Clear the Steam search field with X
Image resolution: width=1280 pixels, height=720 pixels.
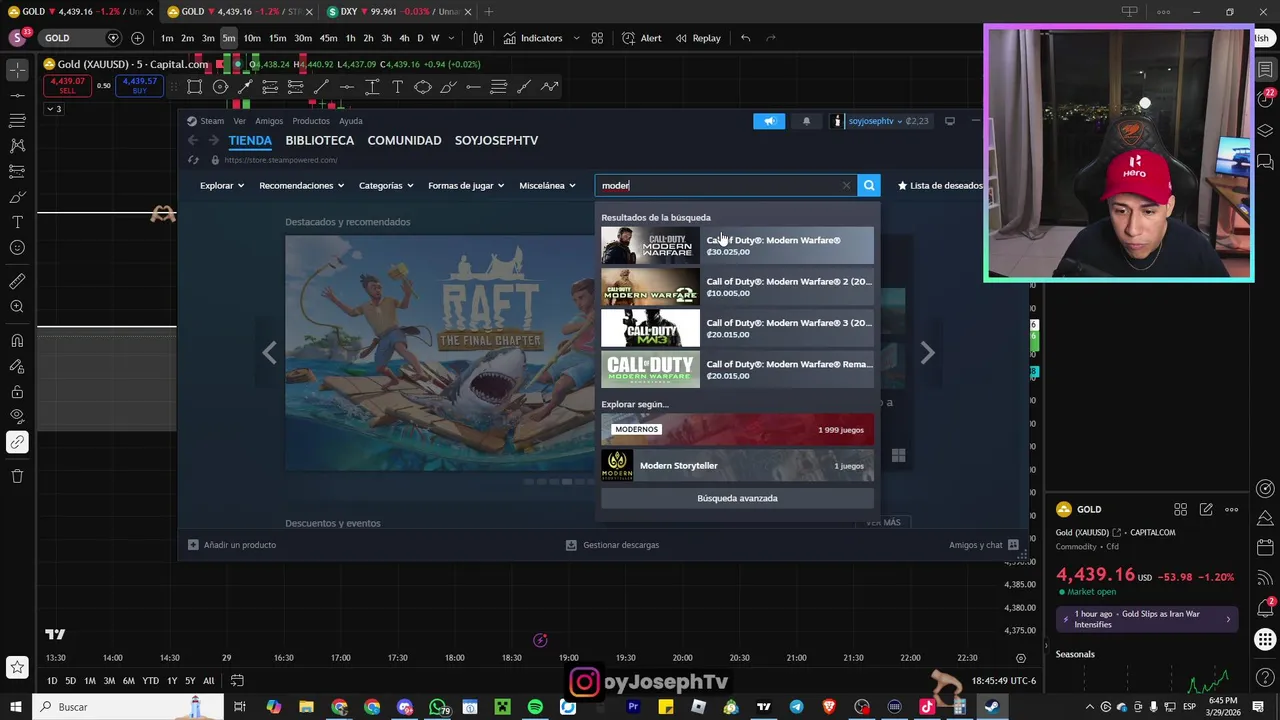pos(846,185)
